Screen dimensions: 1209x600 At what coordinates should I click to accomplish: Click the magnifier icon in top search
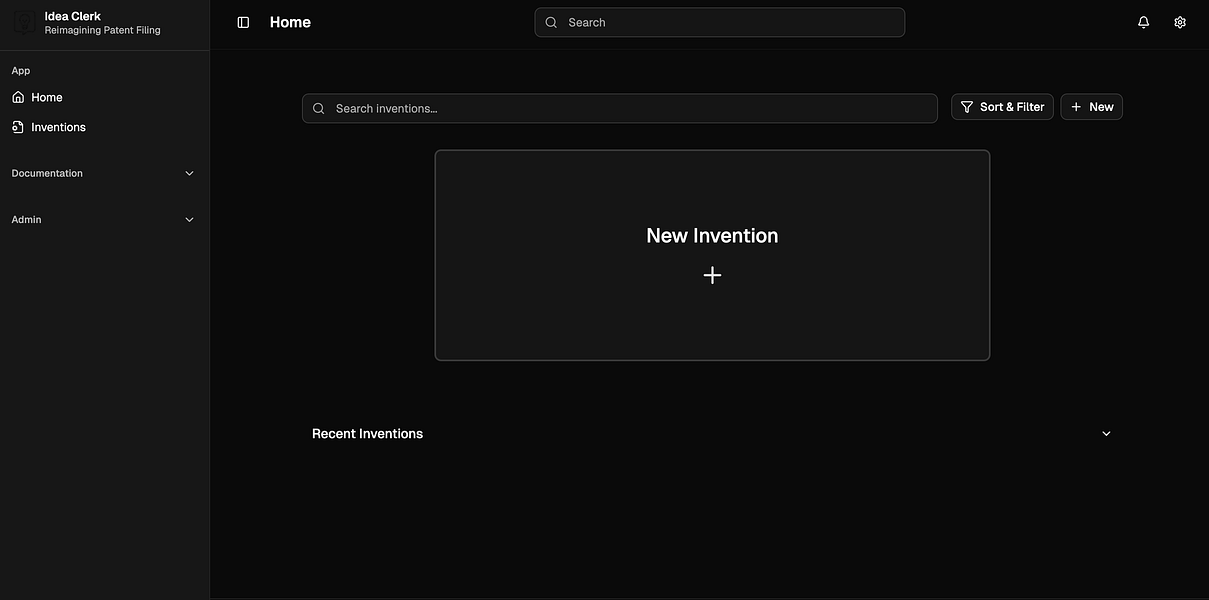(x=551, y=22)
